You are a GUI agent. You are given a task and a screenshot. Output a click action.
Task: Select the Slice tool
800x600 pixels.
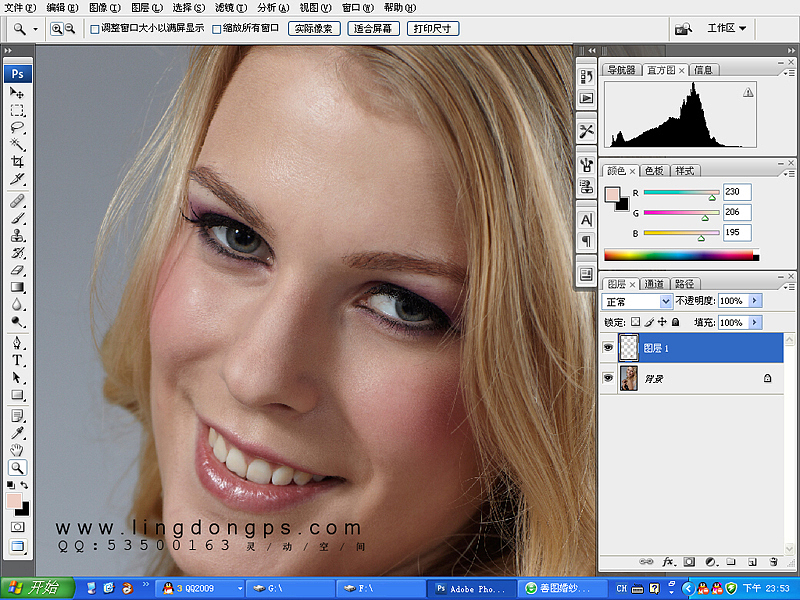pos(17,179)
